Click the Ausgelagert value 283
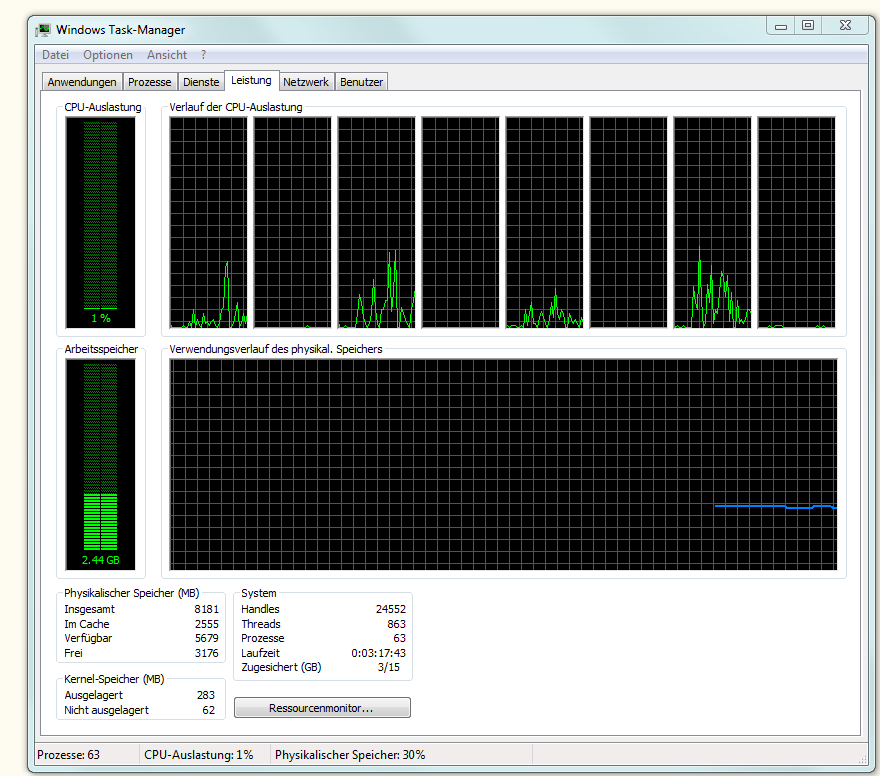This screenshot has width=880, height=776. pos(206,695)
